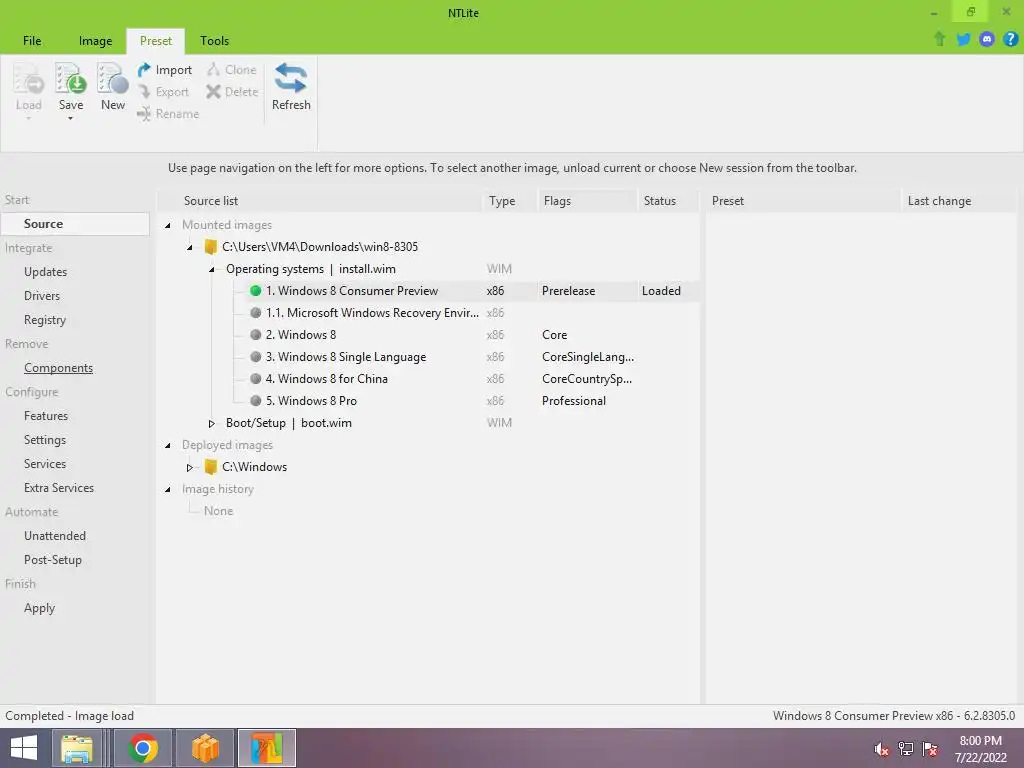Open the Tools tab

coord(214,40)
